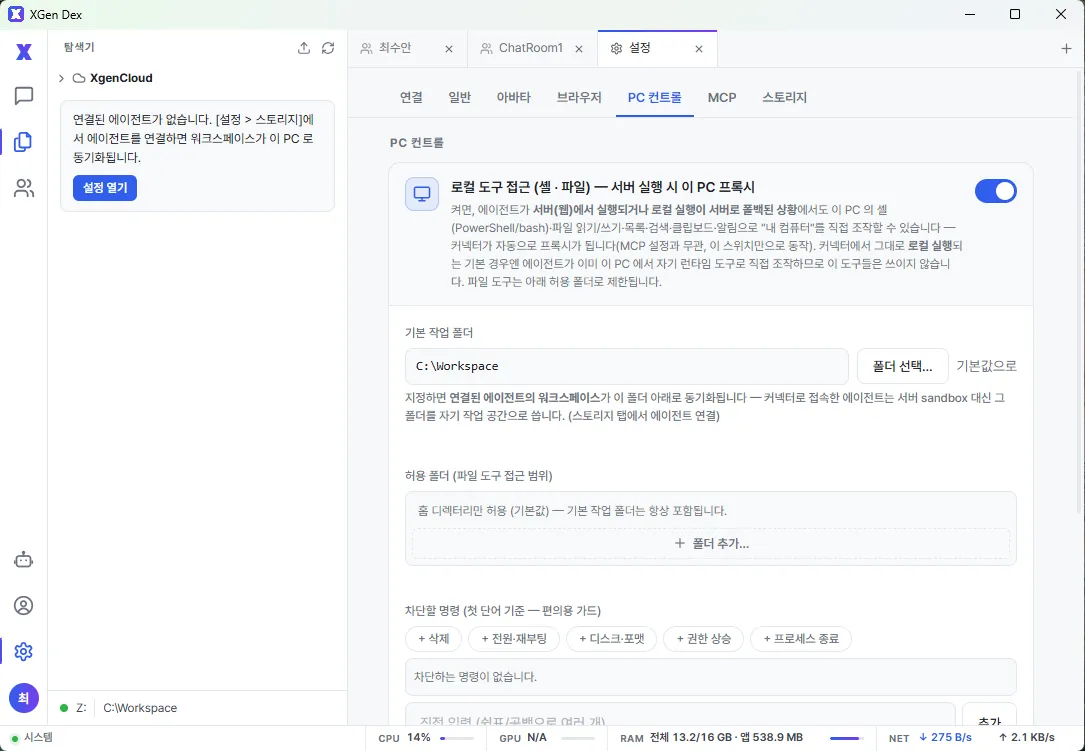The image size is (1085, 751).
Task: Click the 기본값으로 link
Action: pyautogui.click(x=986, y=366)
